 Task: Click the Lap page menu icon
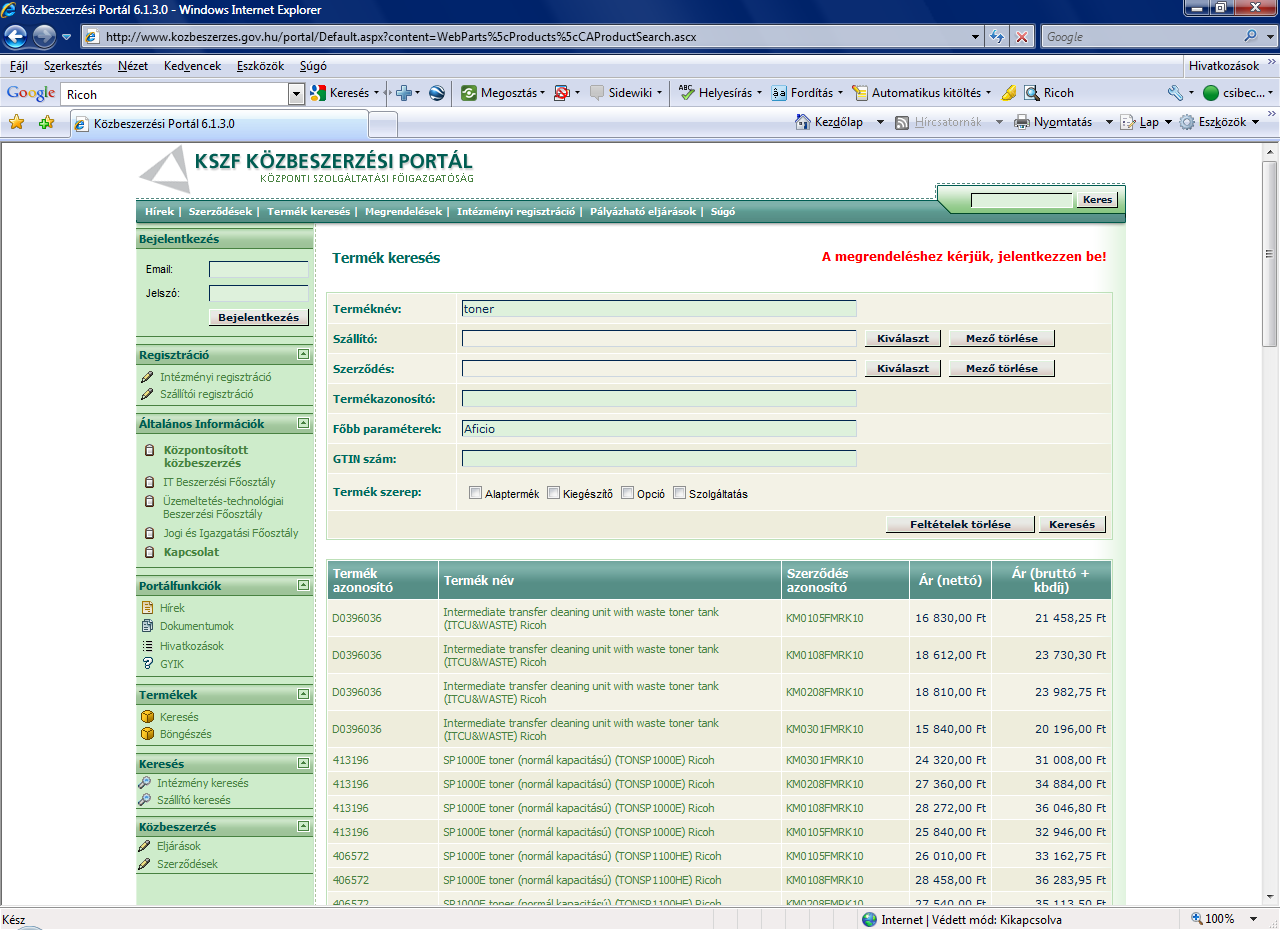point(1127,122)
